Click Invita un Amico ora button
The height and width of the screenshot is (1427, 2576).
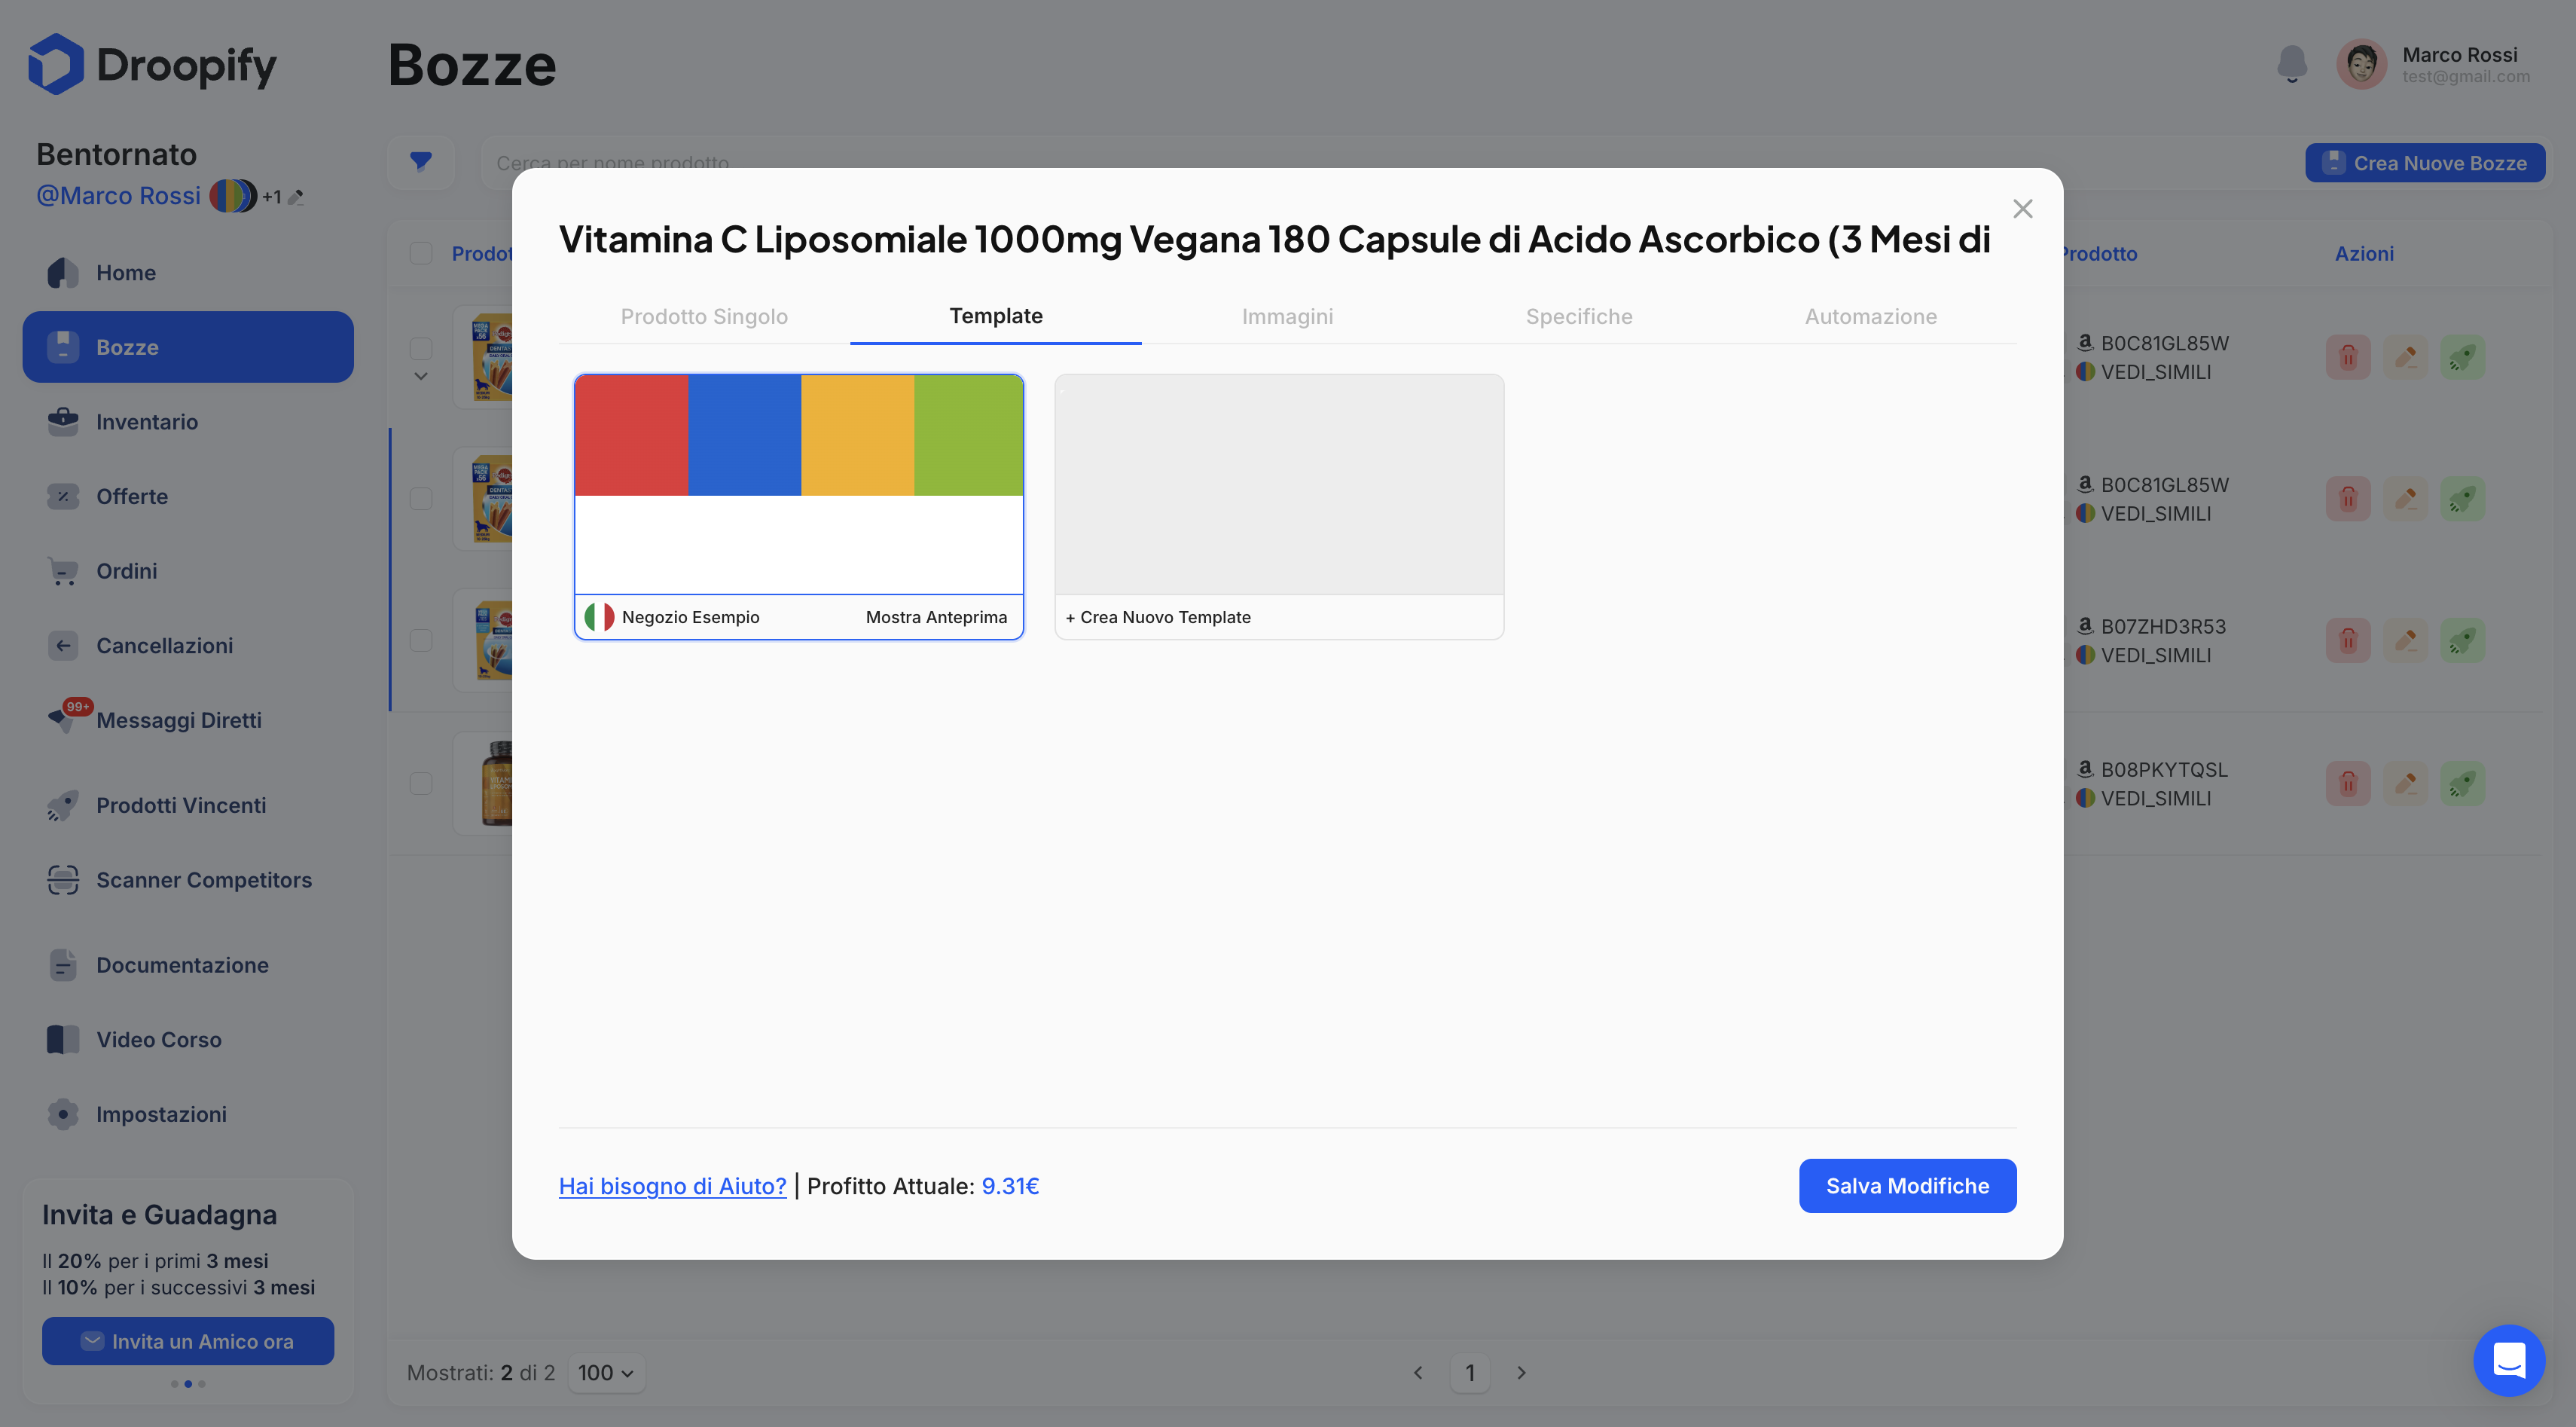tap(188, 1341)
